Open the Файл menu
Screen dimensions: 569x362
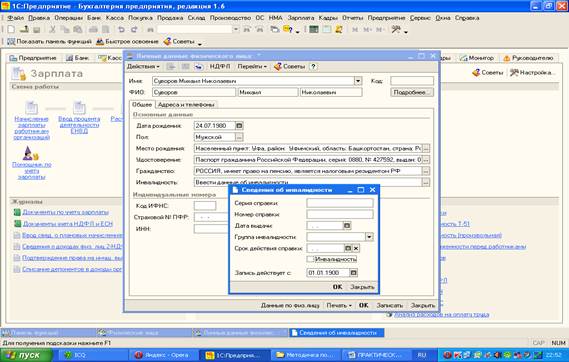point(15,18)
